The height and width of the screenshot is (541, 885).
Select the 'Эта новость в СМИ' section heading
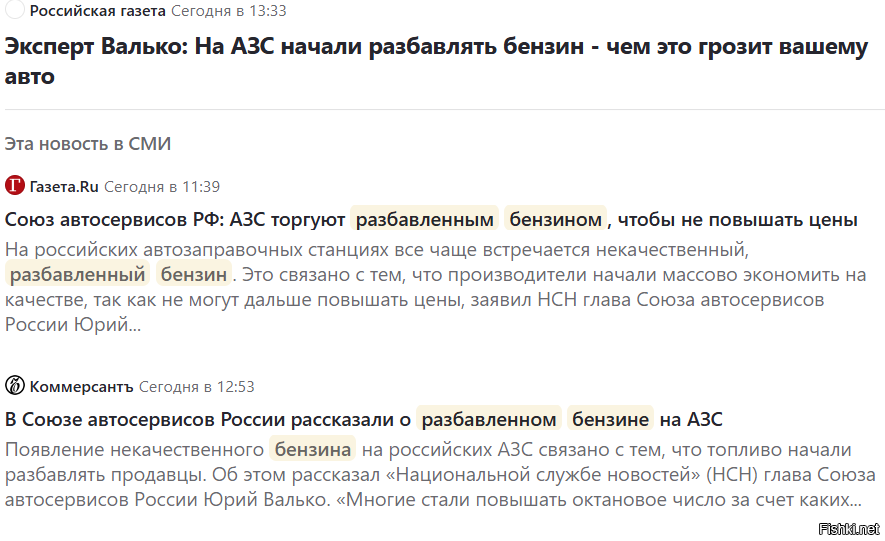88,143
